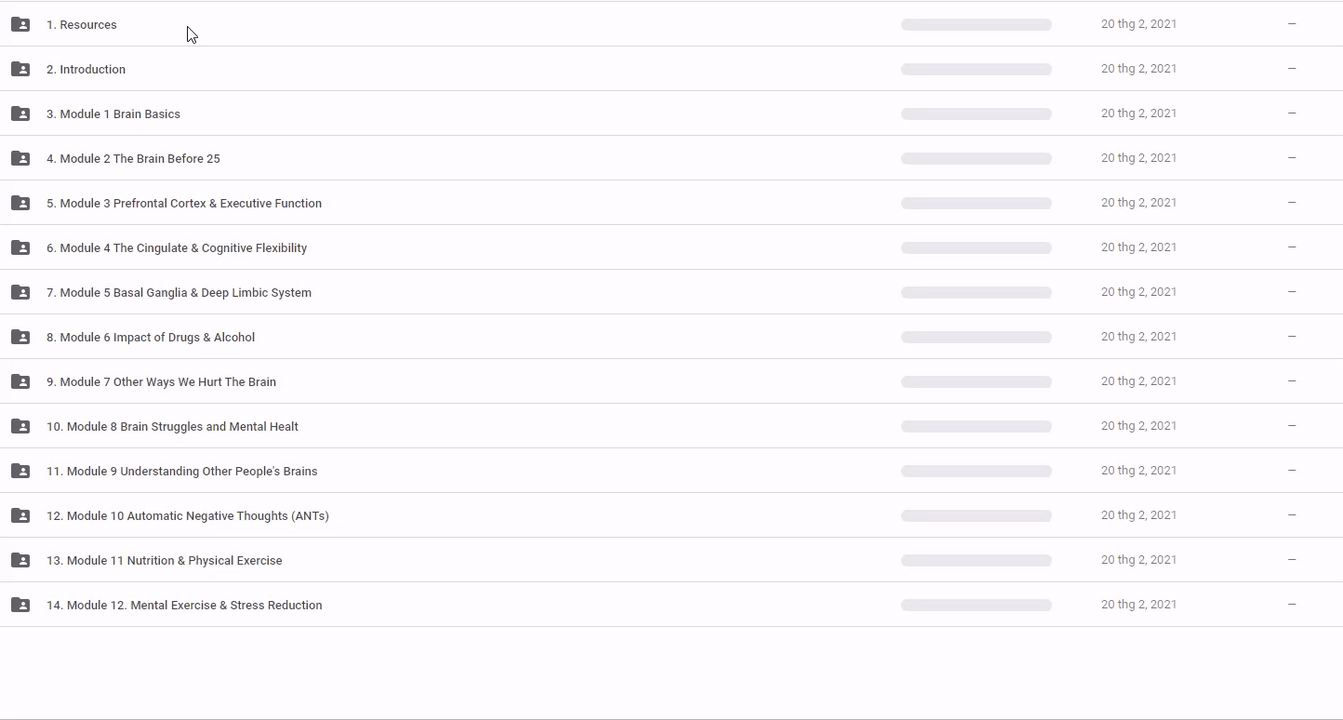This screenshot has height=720, width=1343.
Task: Click folder icon for Module 2 The Brain Before 25
Action: pos(20,158)
